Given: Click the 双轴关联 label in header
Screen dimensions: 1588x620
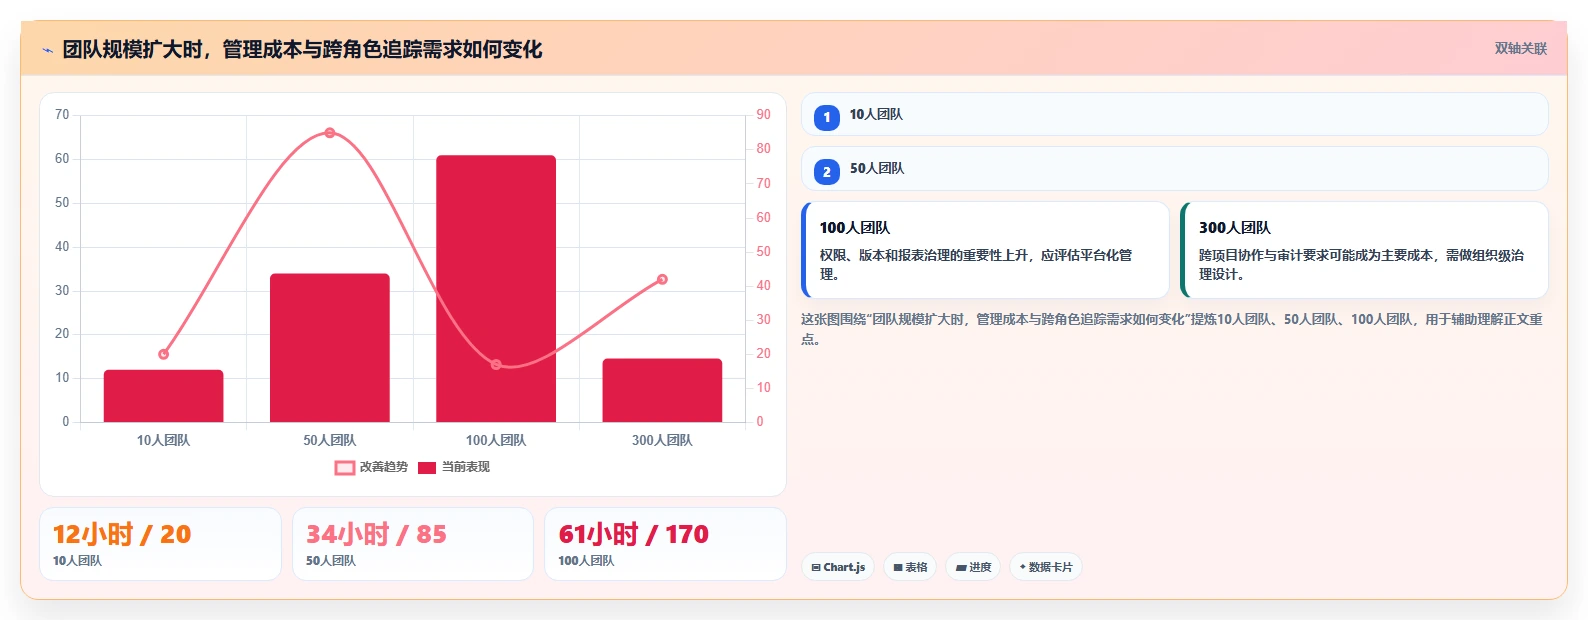Looking at the screenshot, I should pyautogui.click(x=1521, y=48).
